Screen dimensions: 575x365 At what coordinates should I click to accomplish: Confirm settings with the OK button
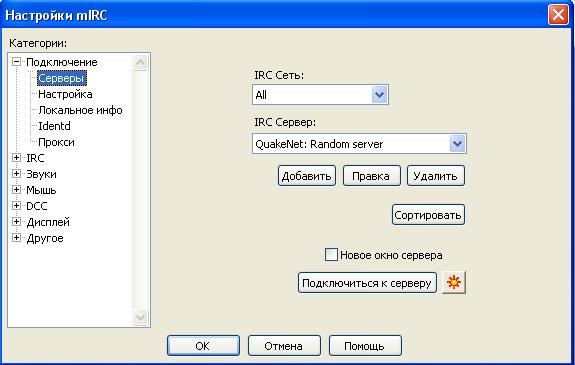pos(203,346)
